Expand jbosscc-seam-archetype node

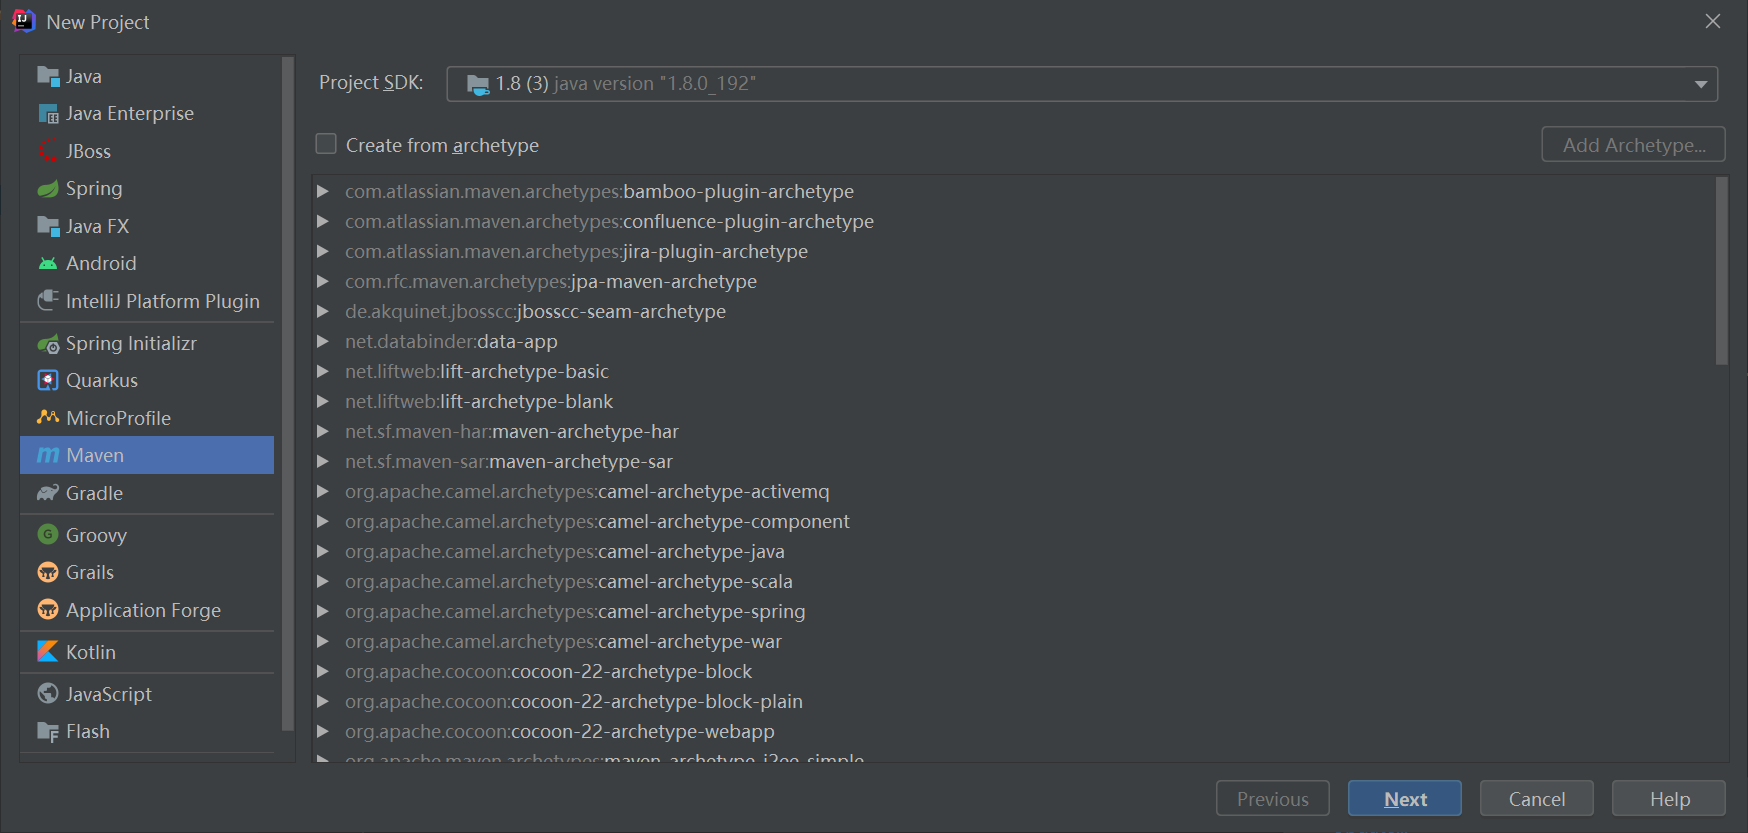pos(323,311)
